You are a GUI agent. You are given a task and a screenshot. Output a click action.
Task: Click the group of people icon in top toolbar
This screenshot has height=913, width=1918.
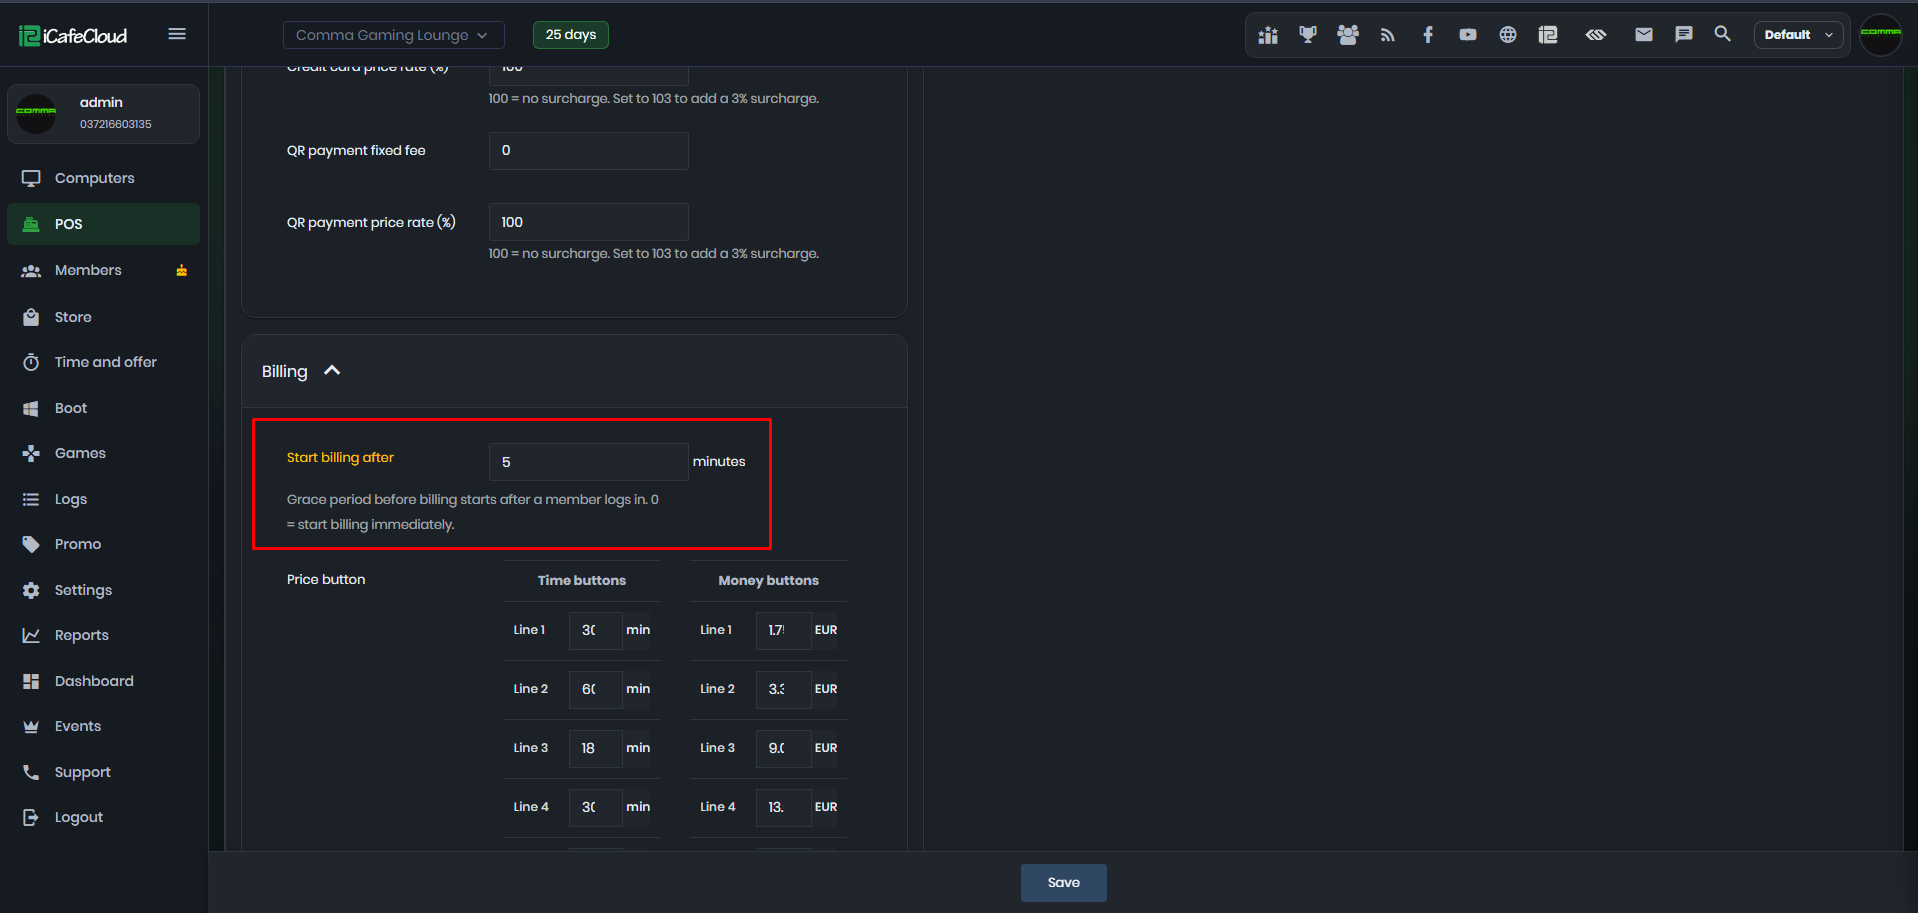(1348, 35)
